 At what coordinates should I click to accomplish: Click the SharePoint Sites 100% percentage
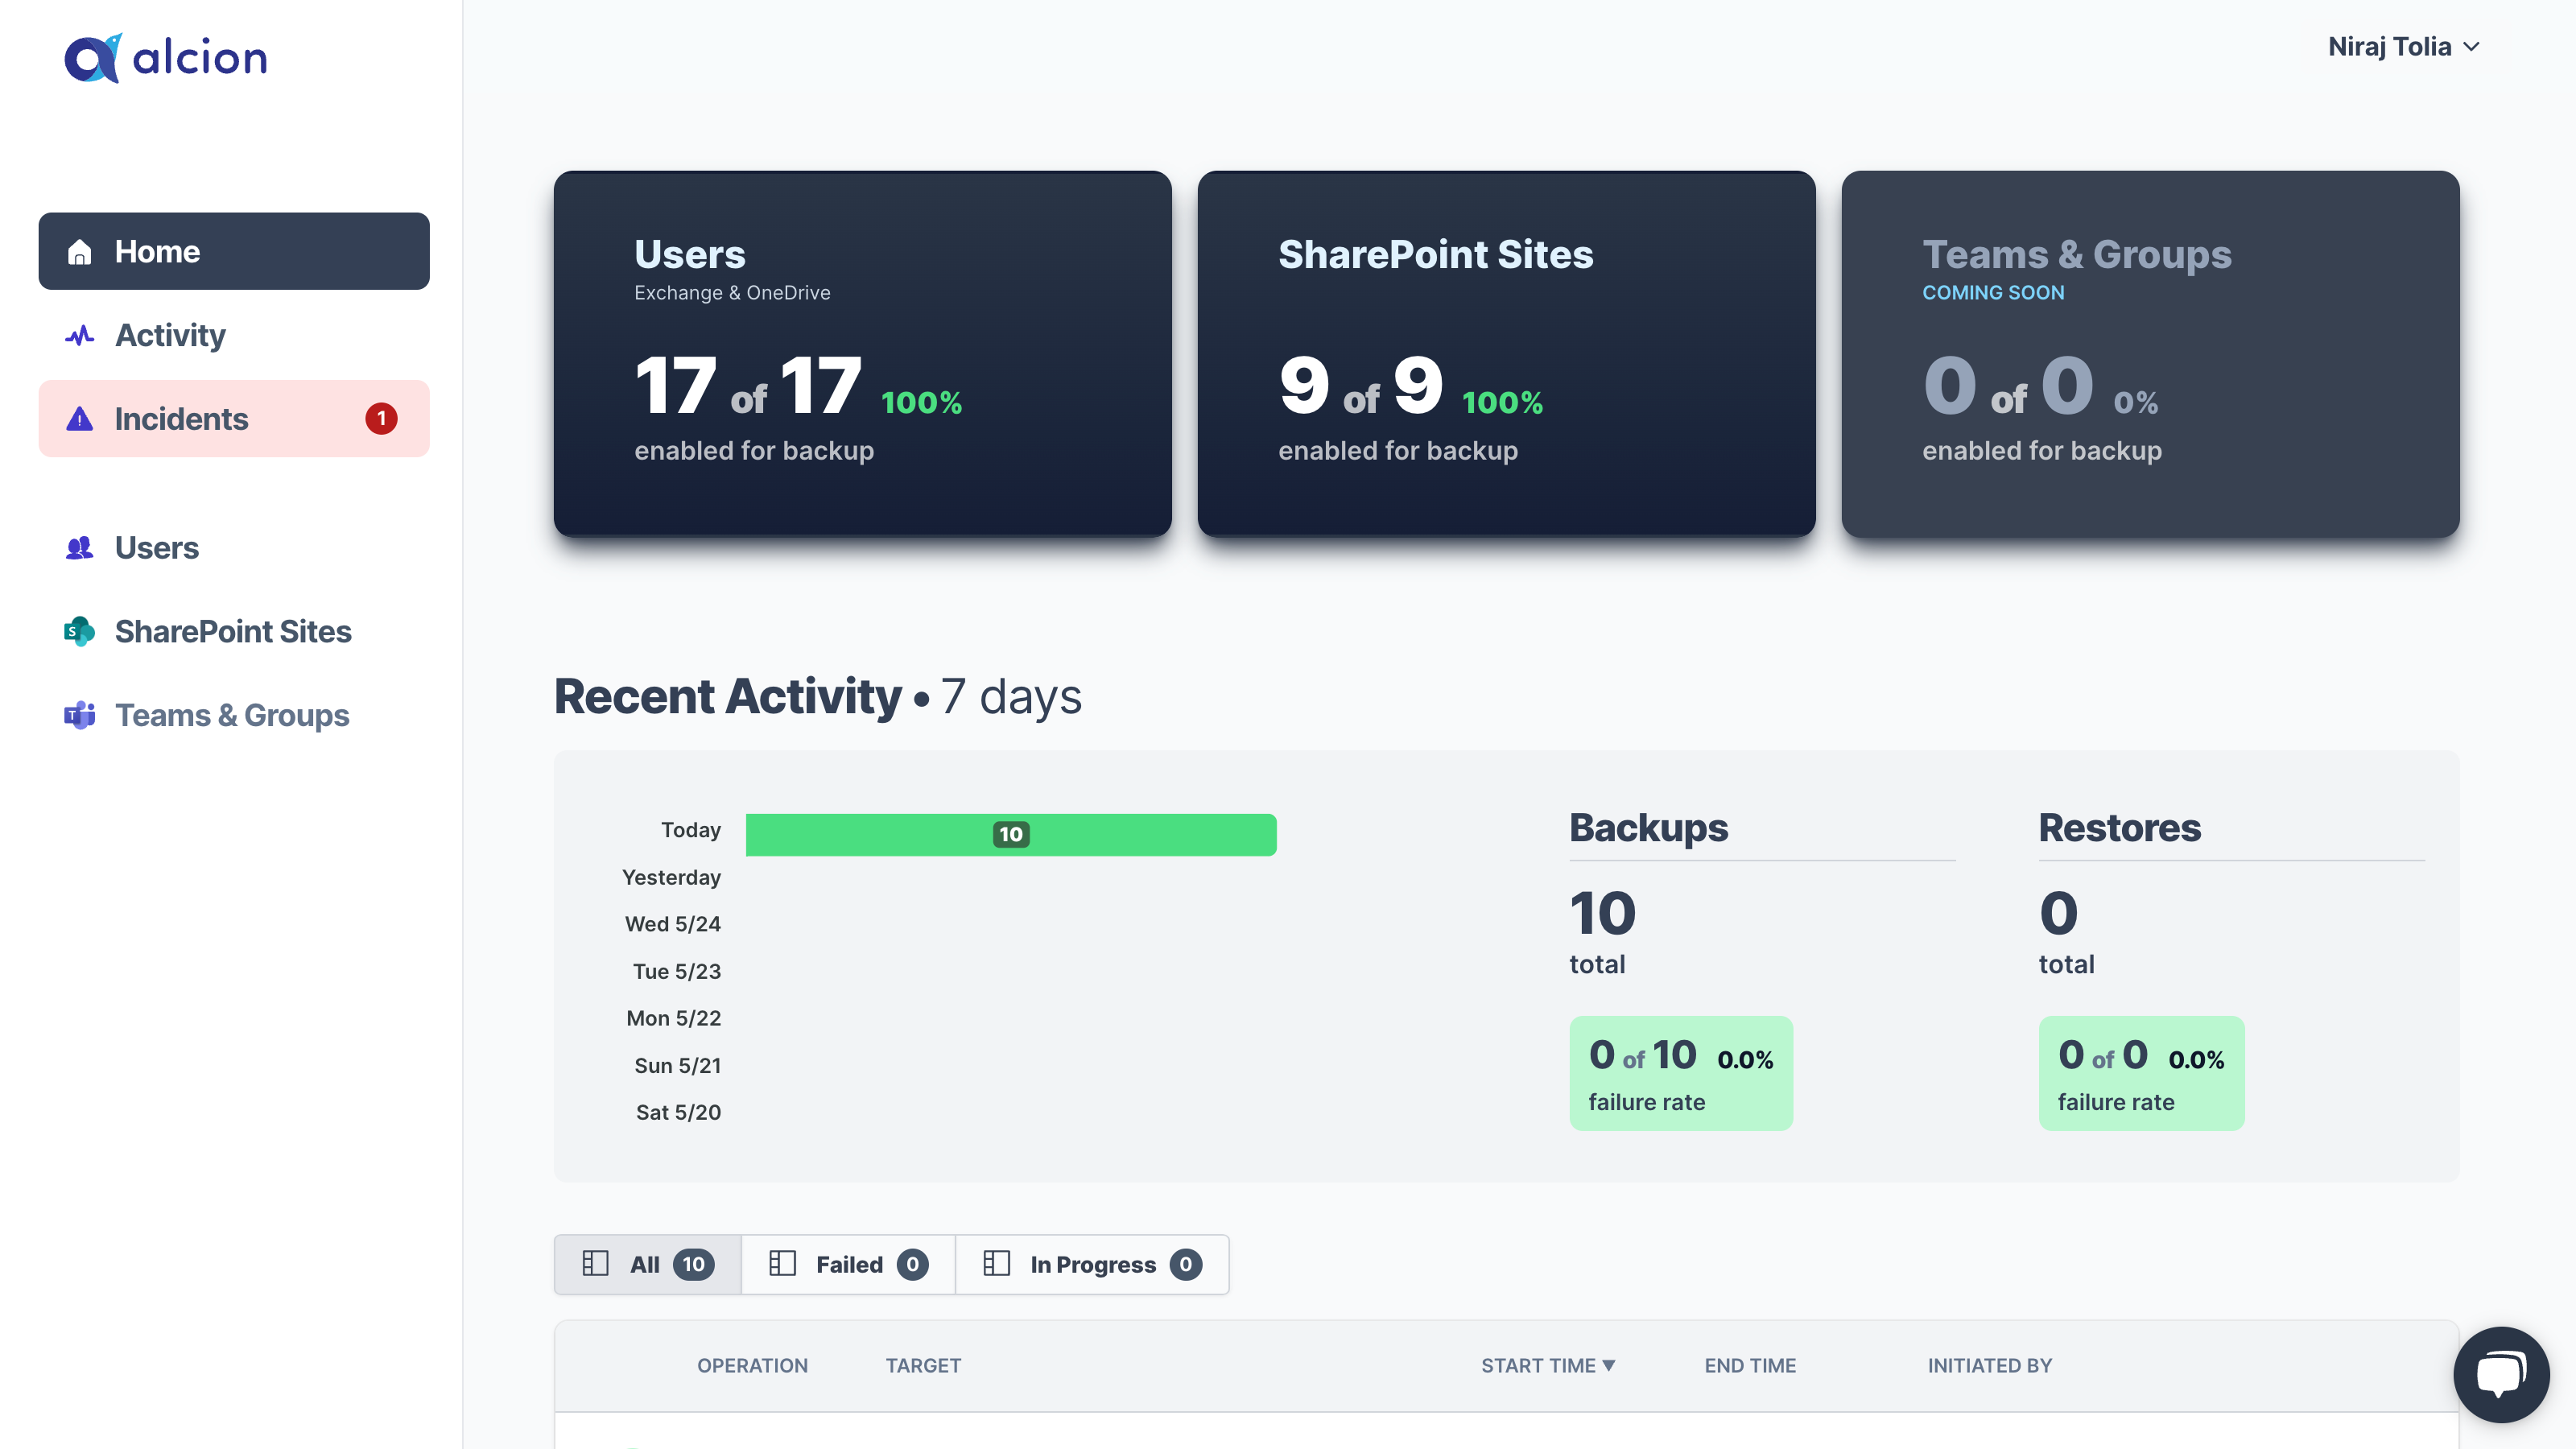pos(1502,402)
